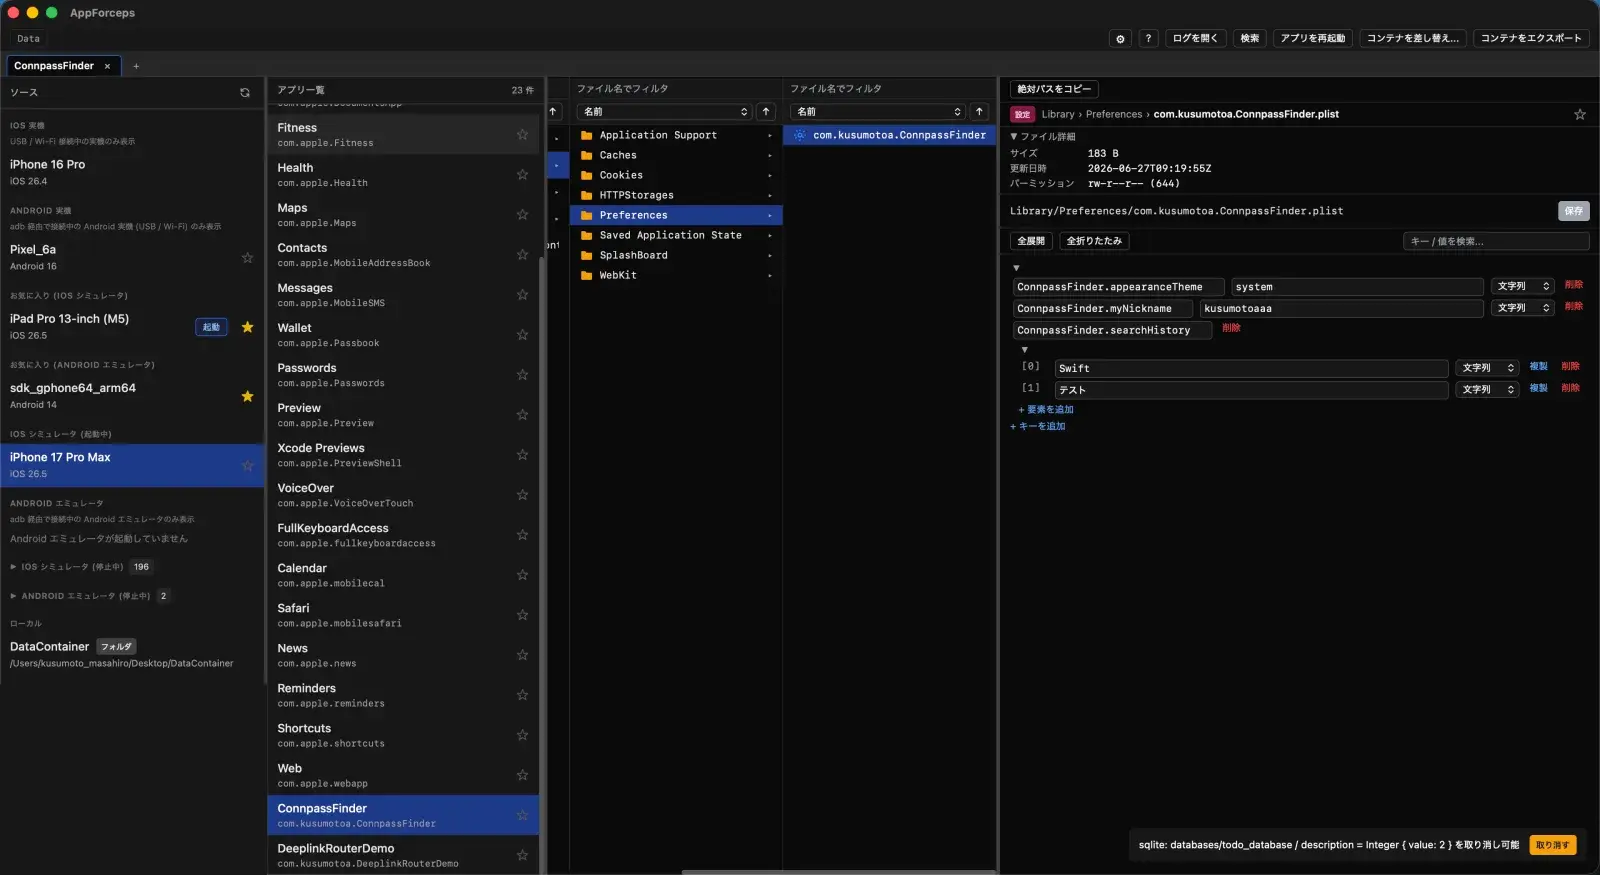Change type dropdown for appearanceTheme
Viewport: 1600px width, 875px height.
[1522, 286]
